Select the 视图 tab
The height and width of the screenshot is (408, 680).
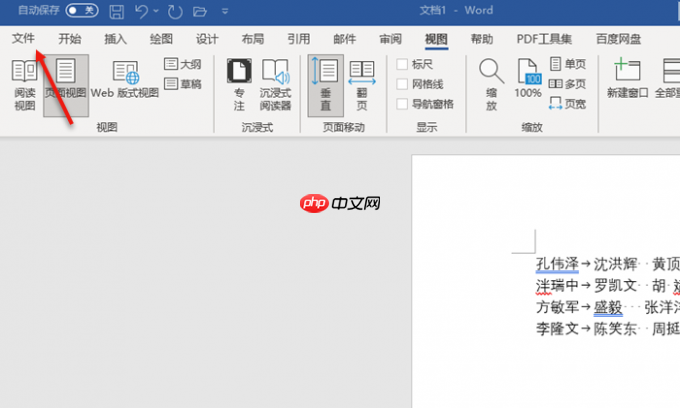(x=436, y=39)
